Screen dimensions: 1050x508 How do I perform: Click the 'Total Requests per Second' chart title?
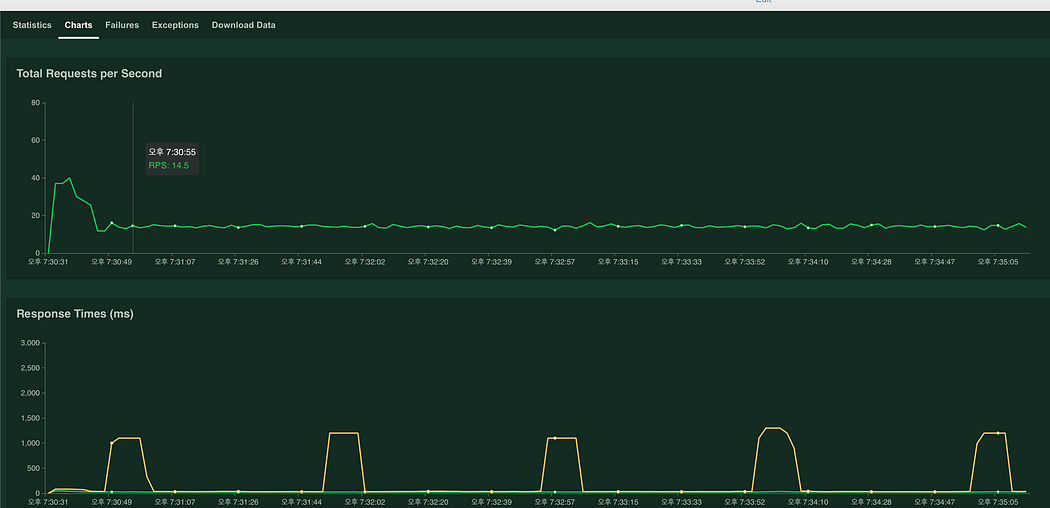coord(89,74)
